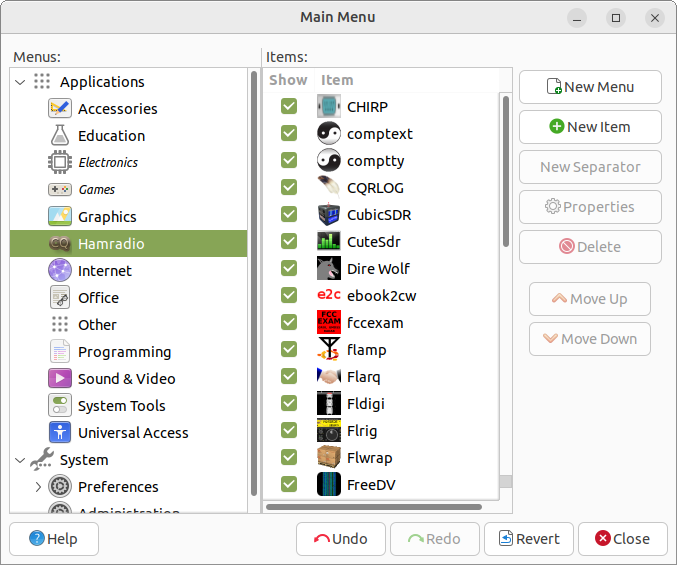Toggle the Show checkbox for Fldigi
677x565 pixels.
click(x=289, y=404)
